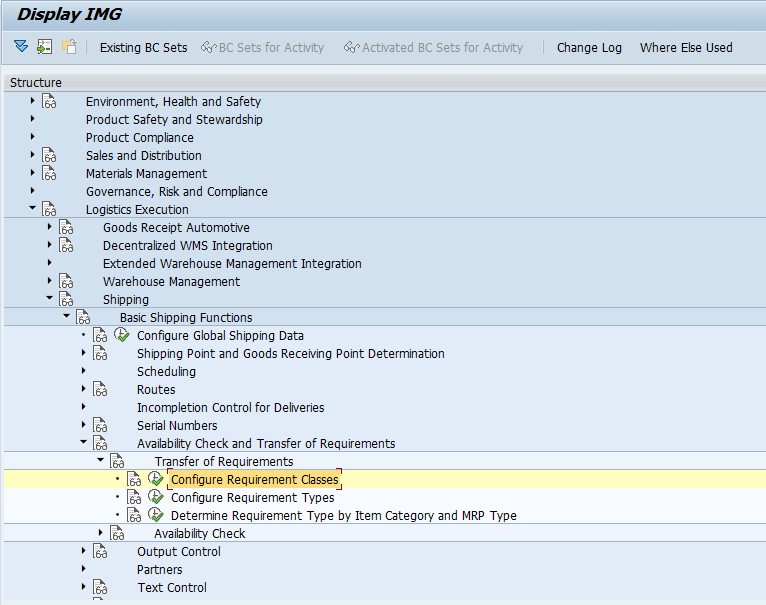Expand Governance, Risk and Compliance node

click(x=33, y=191)
